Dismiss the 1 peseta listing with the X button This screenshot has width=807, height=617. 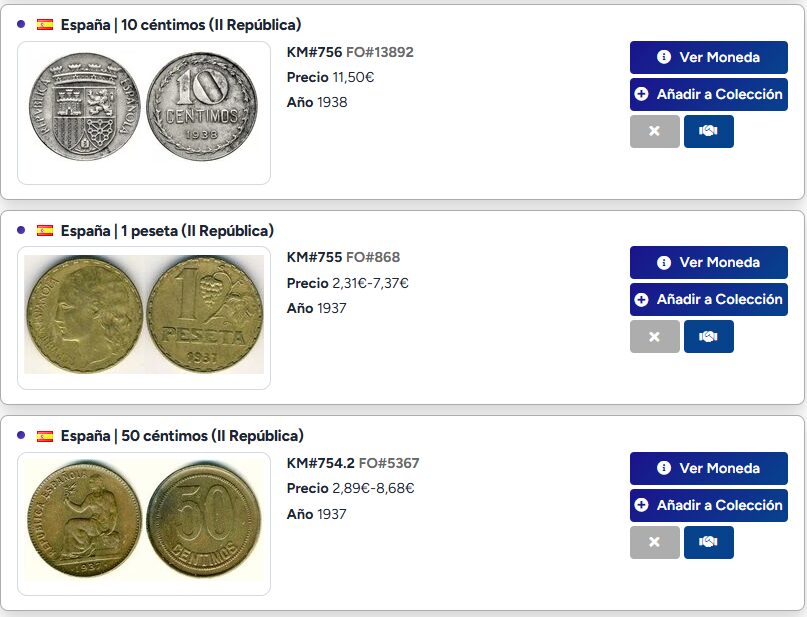point(655,336)
